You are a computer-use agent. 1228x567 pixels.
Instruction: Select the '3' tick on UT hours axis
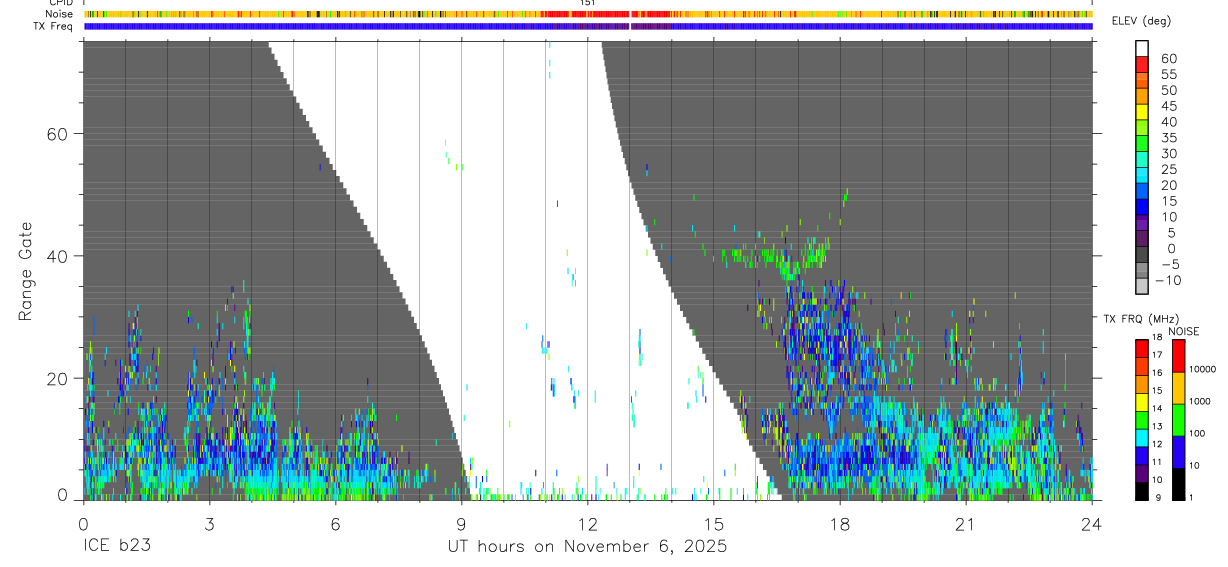coord(209,523)
